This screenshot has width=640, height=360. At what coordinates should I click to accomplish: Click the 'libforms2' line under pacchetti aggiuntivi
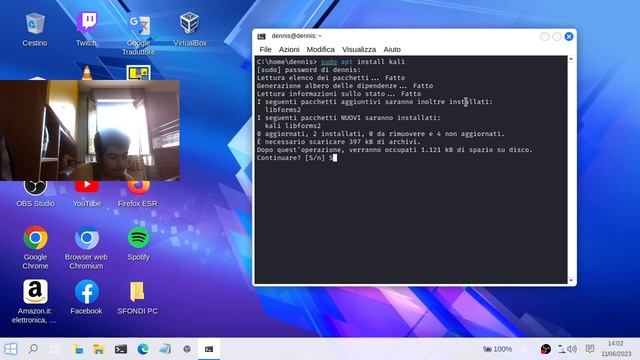click(282, 110)
